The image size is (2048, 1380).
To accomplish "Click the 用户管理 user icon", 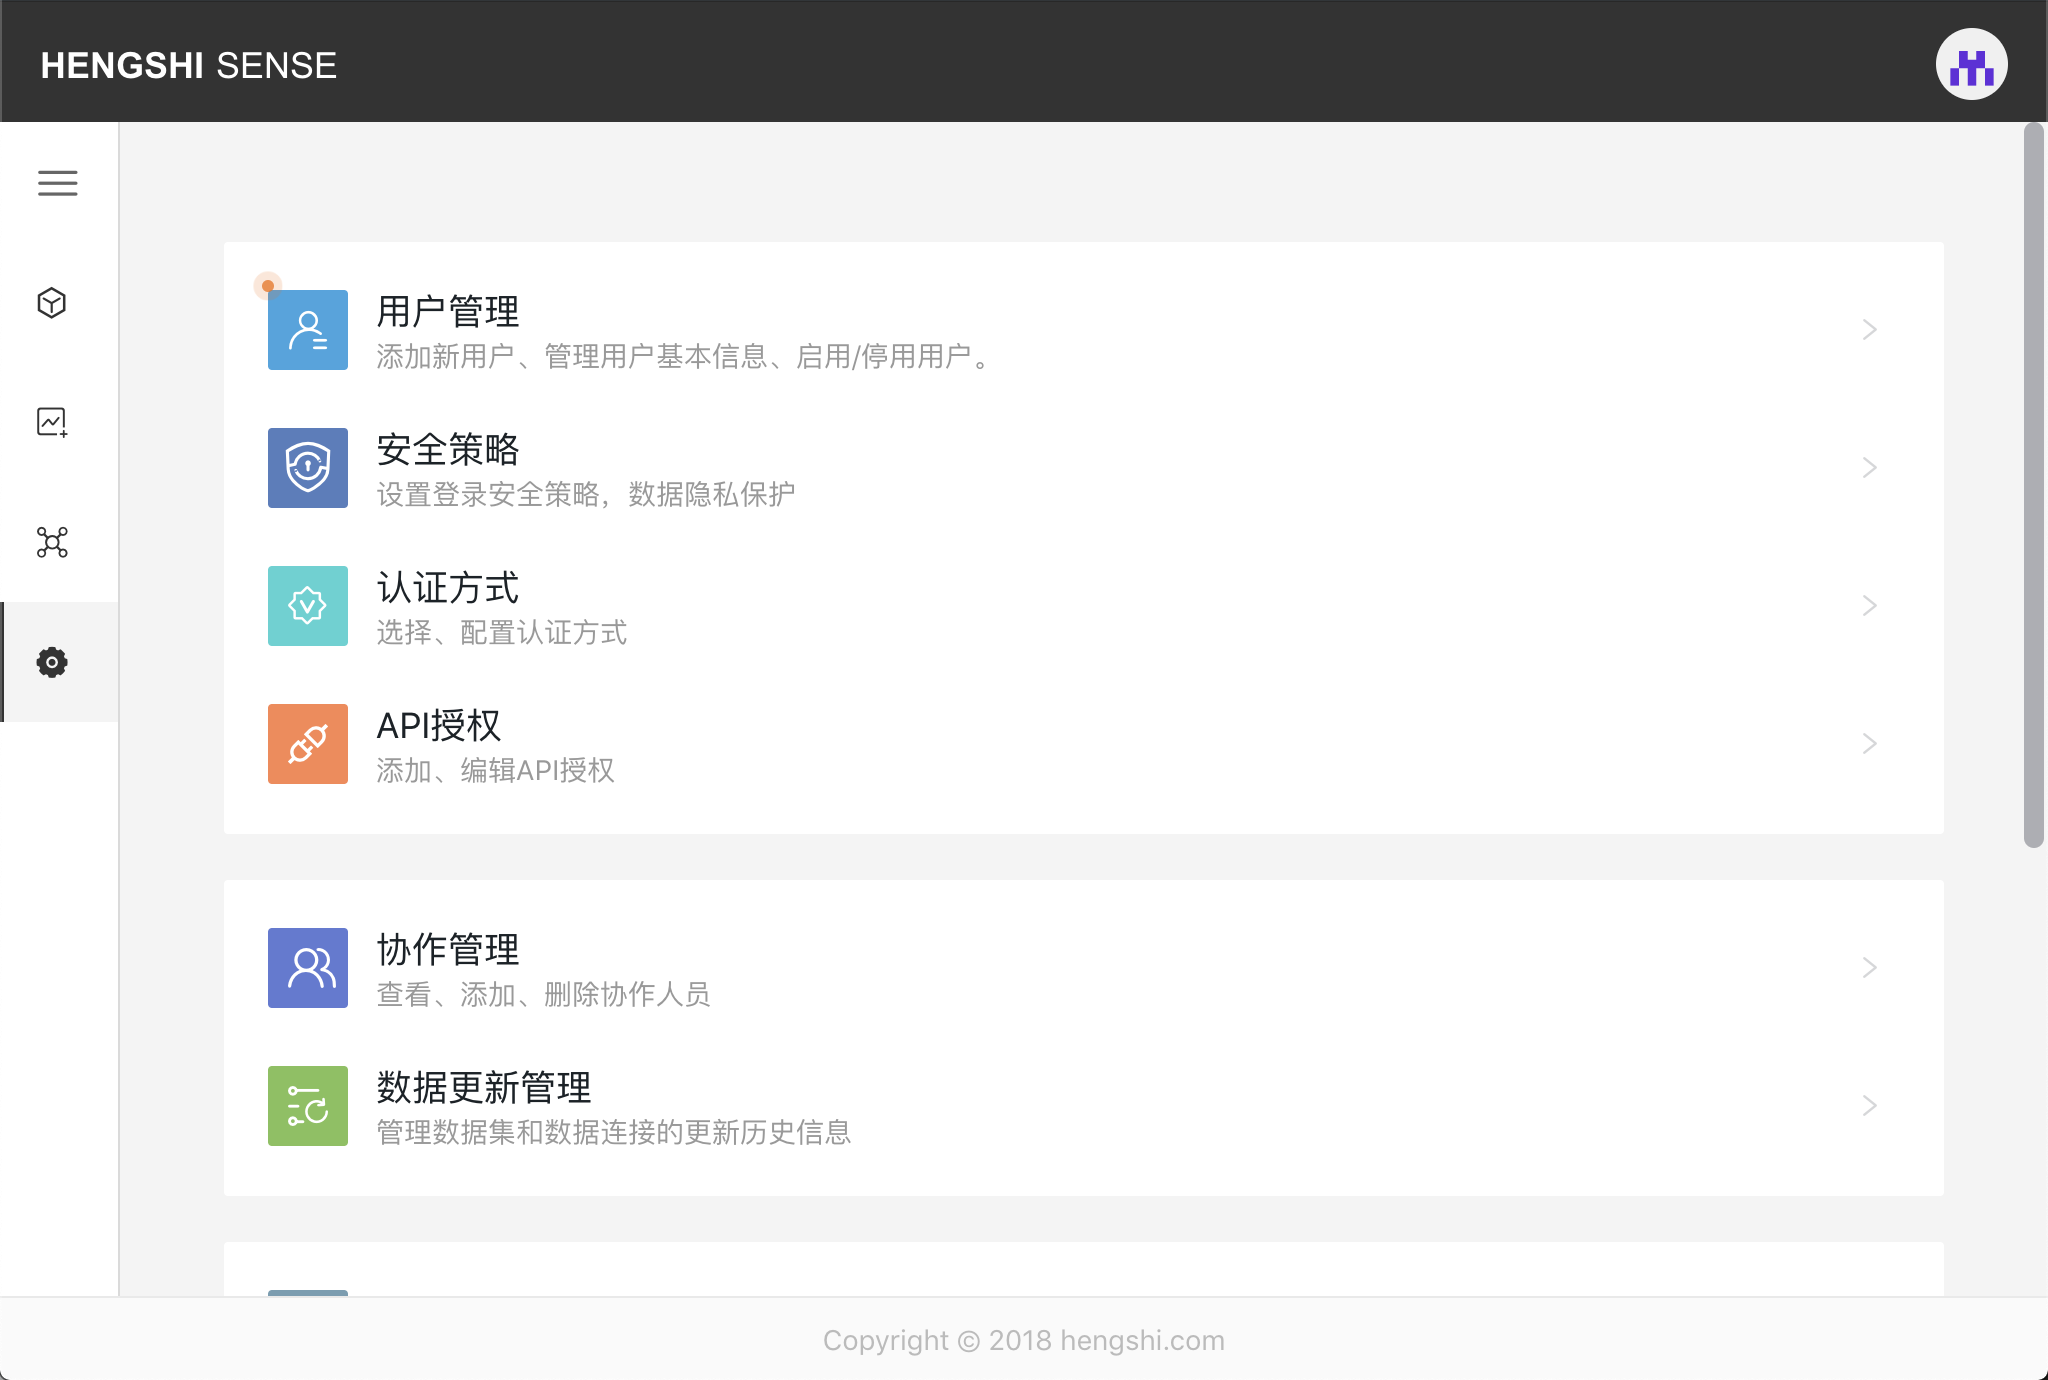I will click(x=308, y=330).
